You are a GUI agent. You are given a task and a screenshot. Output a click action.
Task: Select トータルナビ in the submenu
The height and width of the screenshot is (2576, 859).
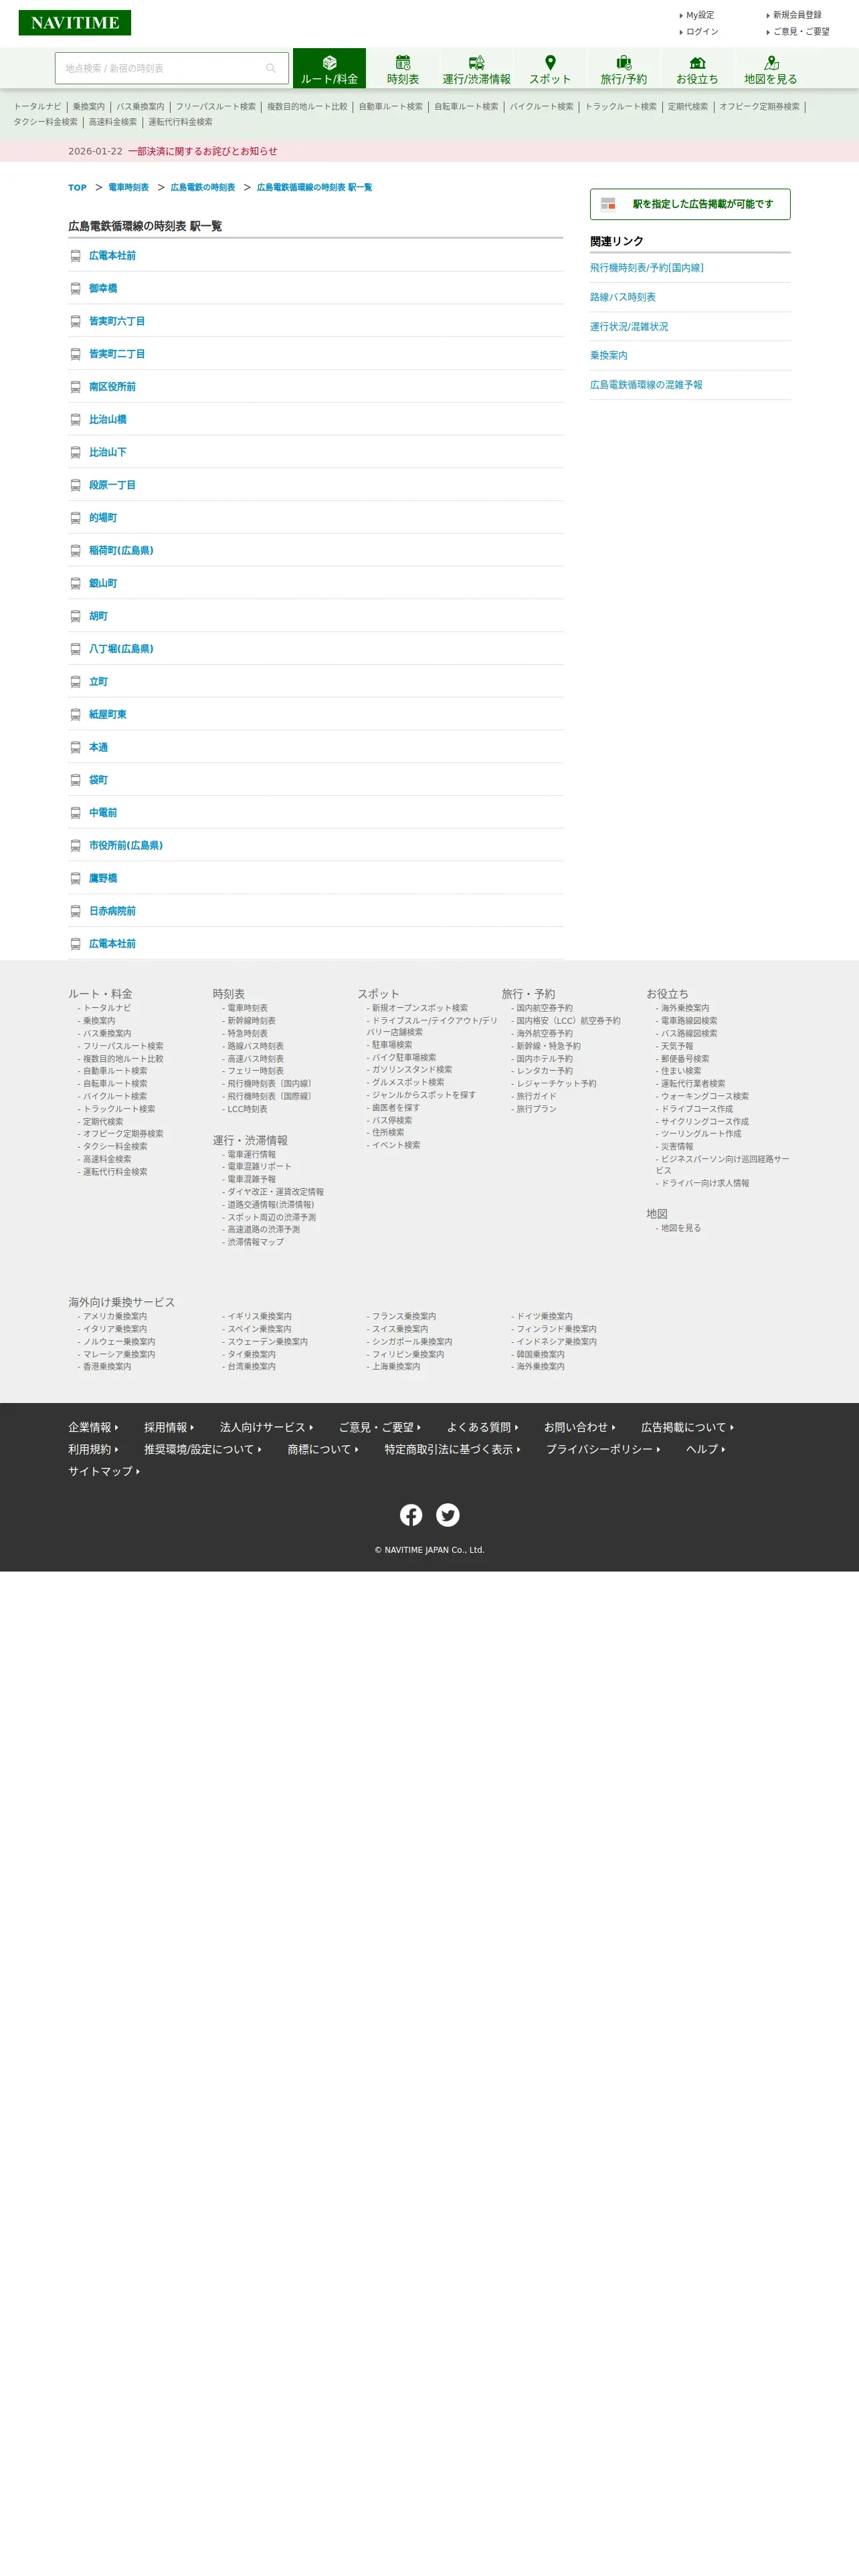[37, 107]
